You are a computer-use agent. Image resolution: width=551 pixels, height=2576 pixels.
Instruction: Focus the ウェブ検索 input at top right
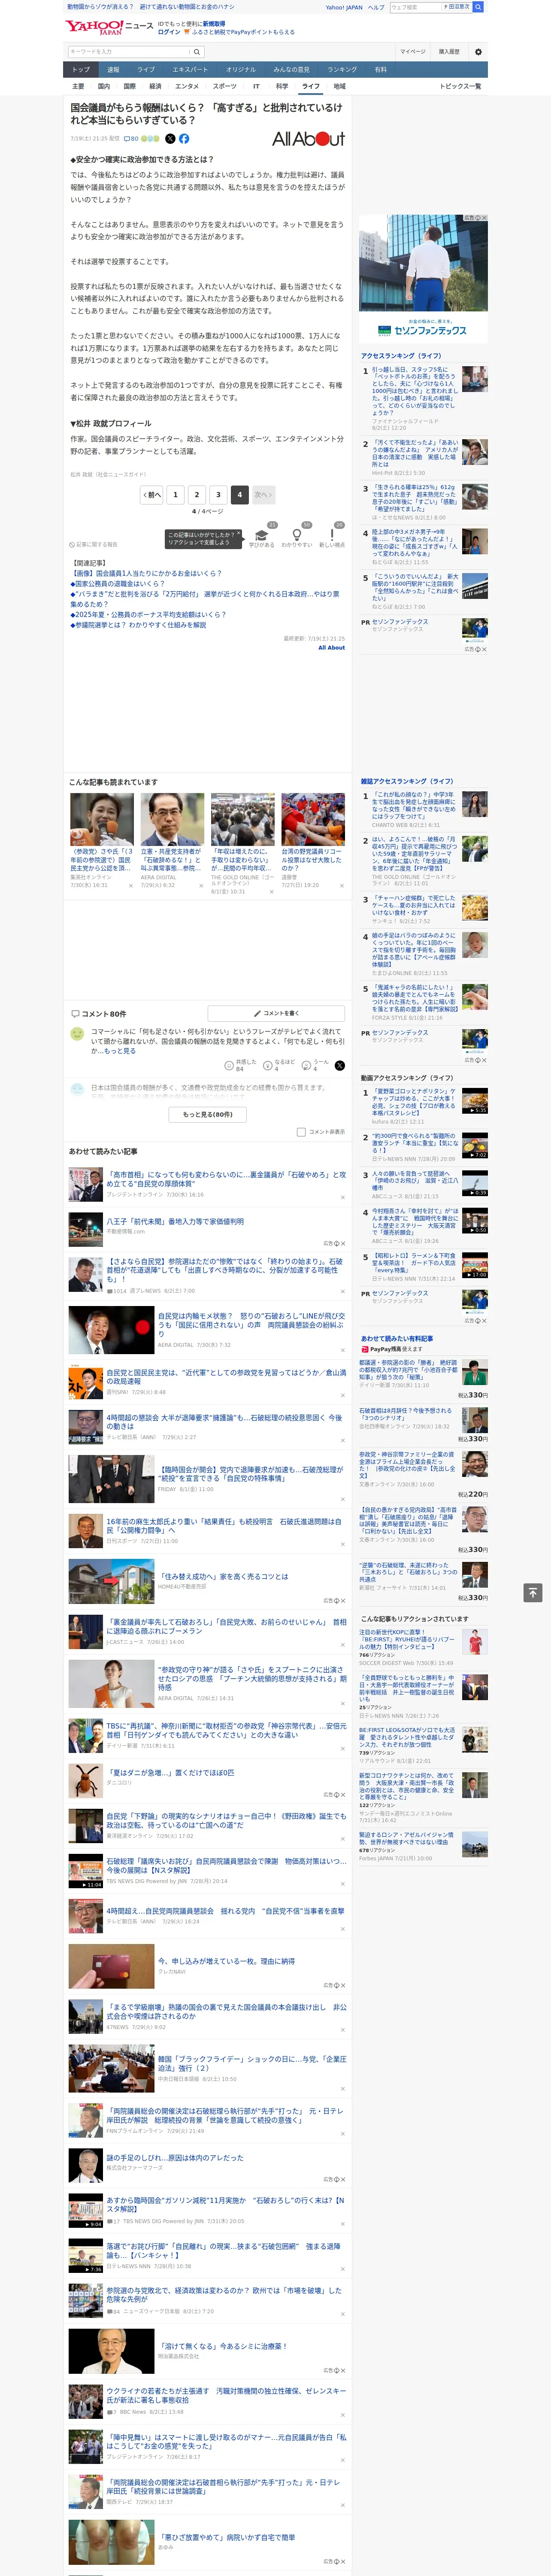(416, 7)
